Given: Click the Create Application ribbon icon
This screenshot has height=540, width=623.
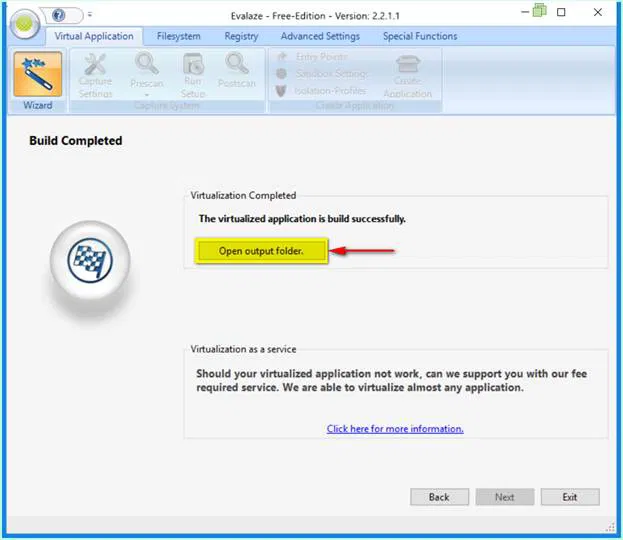Looking at the screenshot, I should [x=408, y=76].
